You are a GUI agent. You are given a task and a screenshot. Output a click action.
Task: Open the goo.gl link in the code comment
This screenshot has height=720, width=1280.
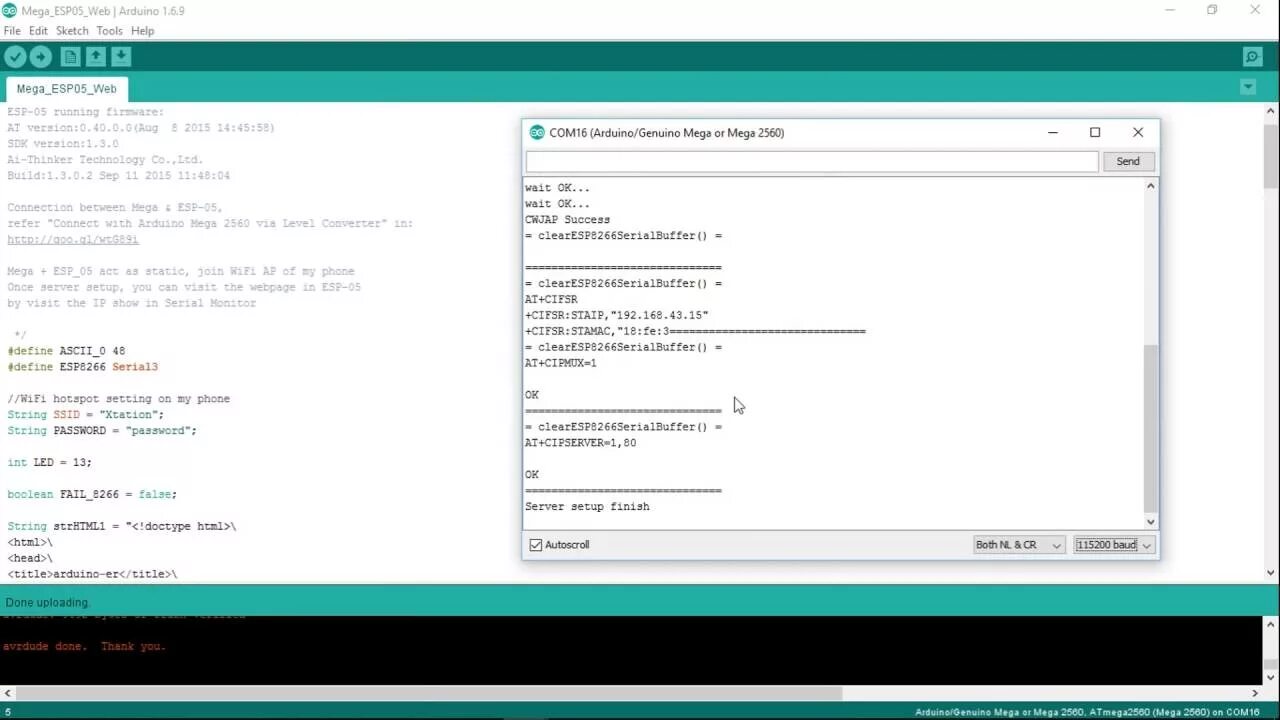pos(73,239)
